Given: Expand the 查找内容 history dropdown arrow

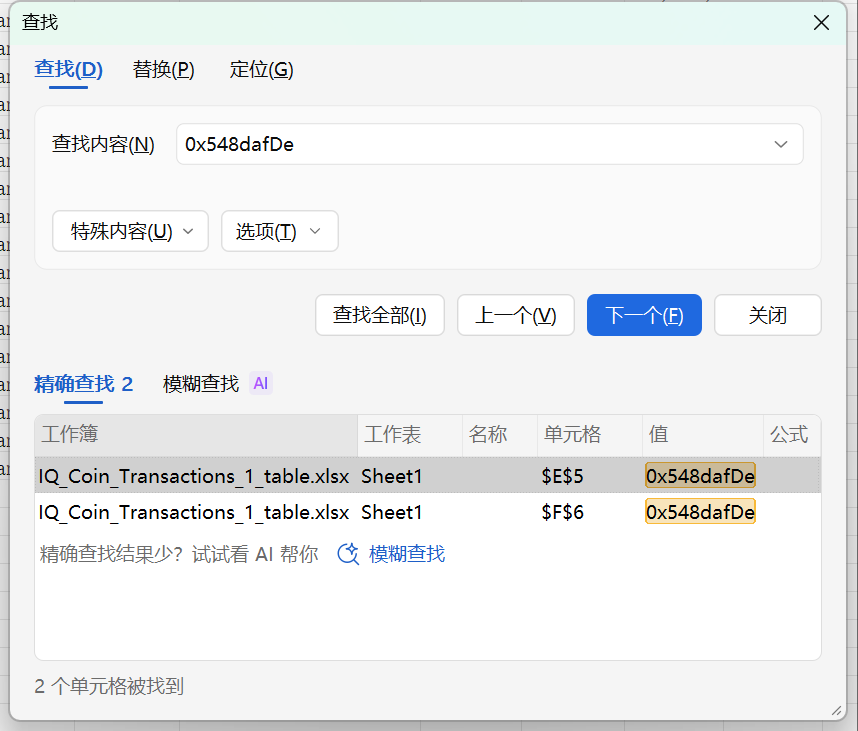Looking at the screenshot, I should coord(781,144).
